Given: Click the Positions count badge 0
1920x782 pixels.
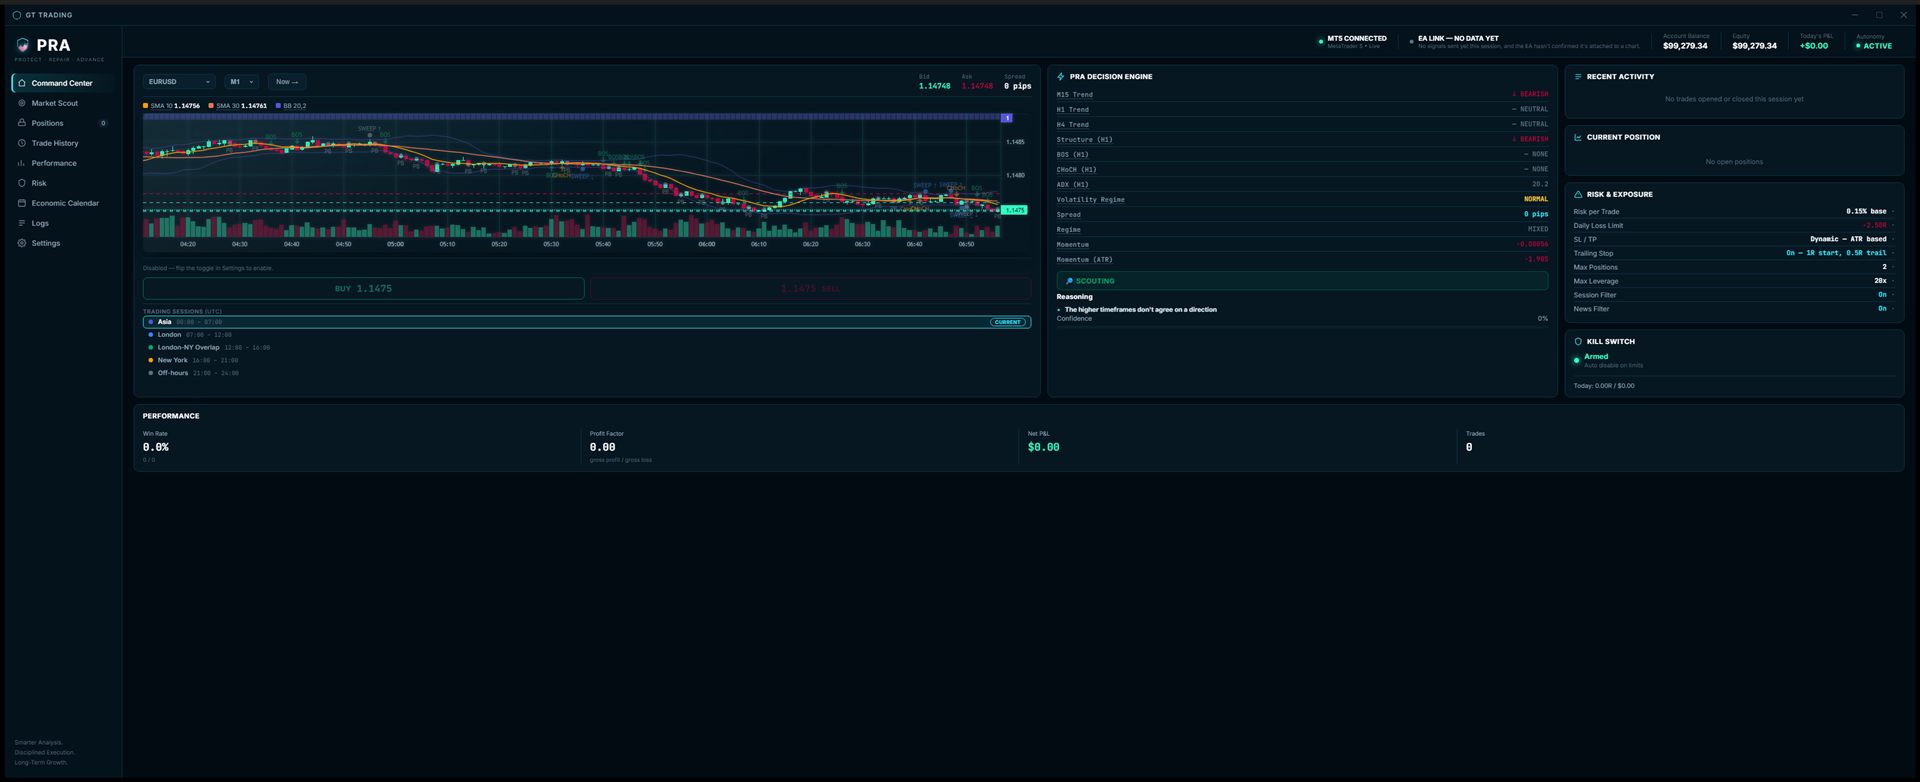Looking at the screenshot, I should click(103, 123).
